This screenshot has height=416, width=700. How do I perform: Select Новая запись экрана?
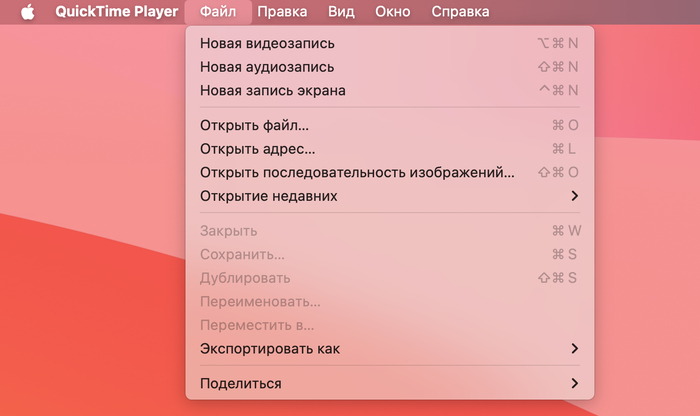[x=272, y=90]
